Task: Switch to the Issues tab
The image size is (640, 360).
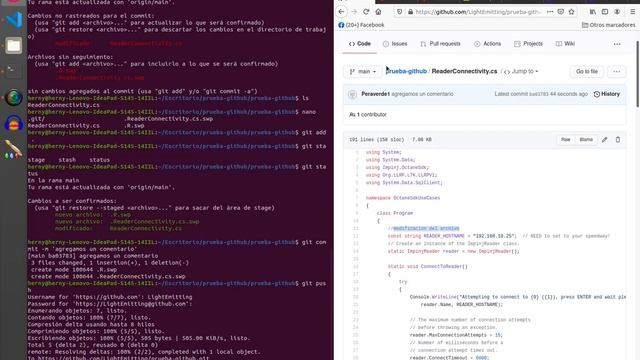Action: pyautogui.click(x=395, y=44)
